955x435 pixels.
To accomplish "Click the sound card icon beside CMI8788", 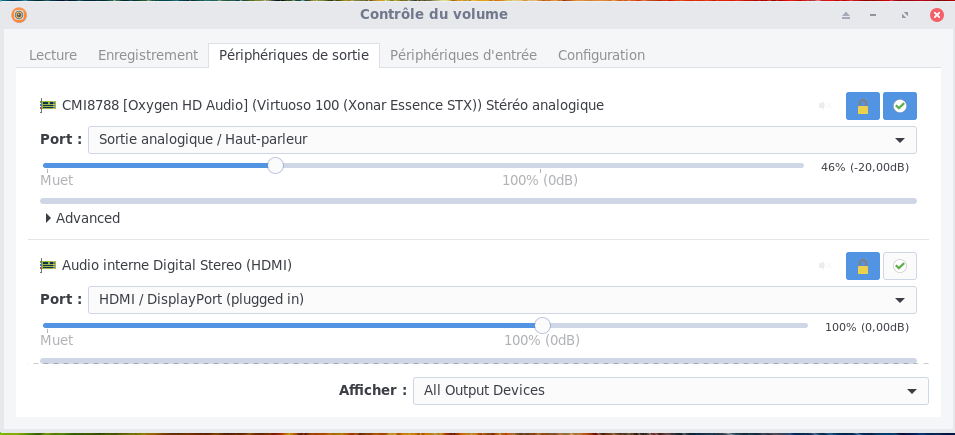I will 47,105.
